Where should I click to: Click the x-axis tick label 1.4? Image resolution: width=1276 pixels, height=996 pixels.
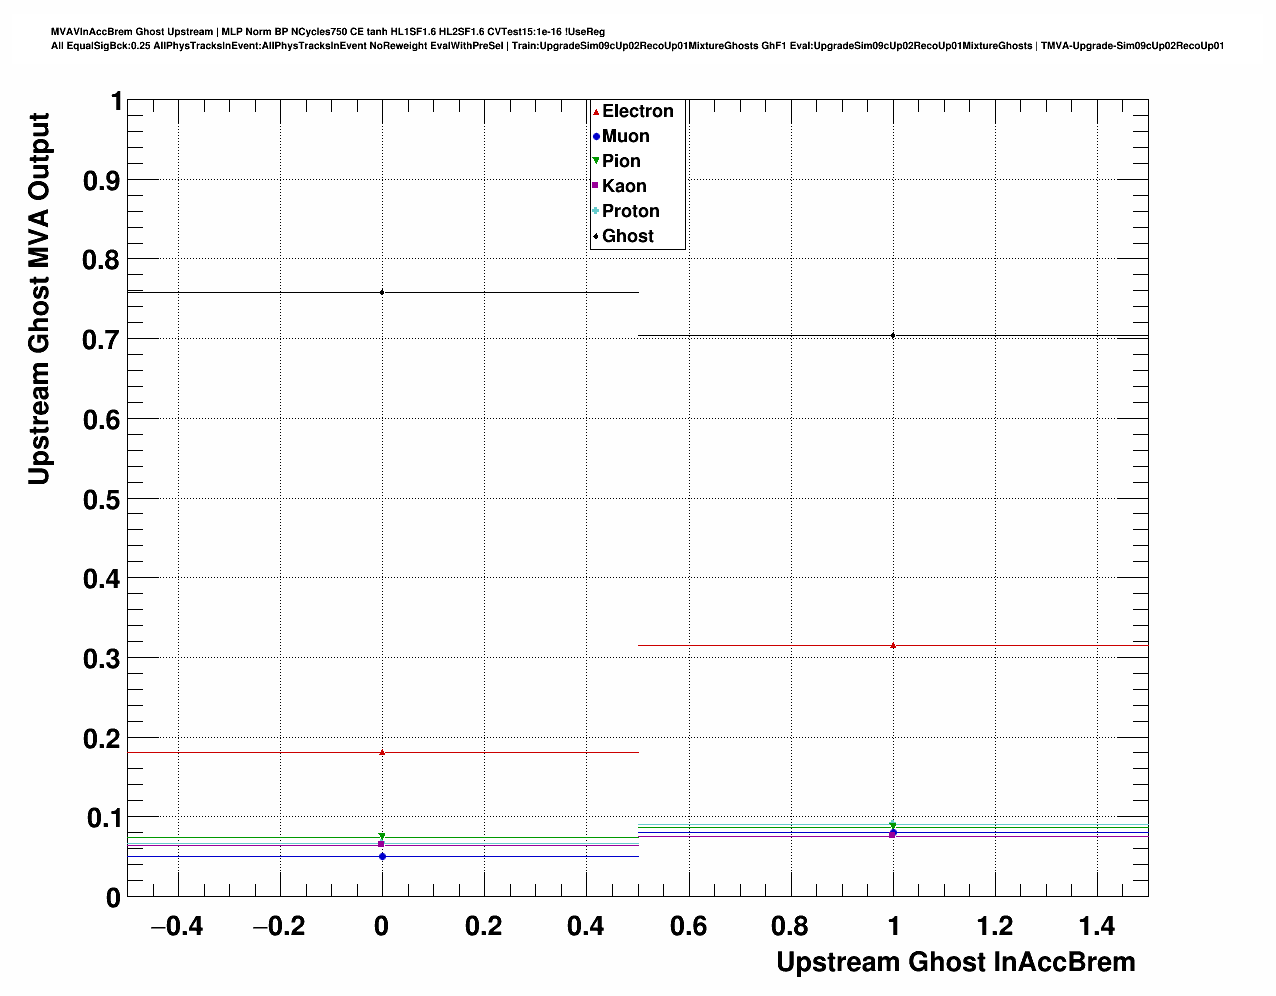pos(1097,927)
